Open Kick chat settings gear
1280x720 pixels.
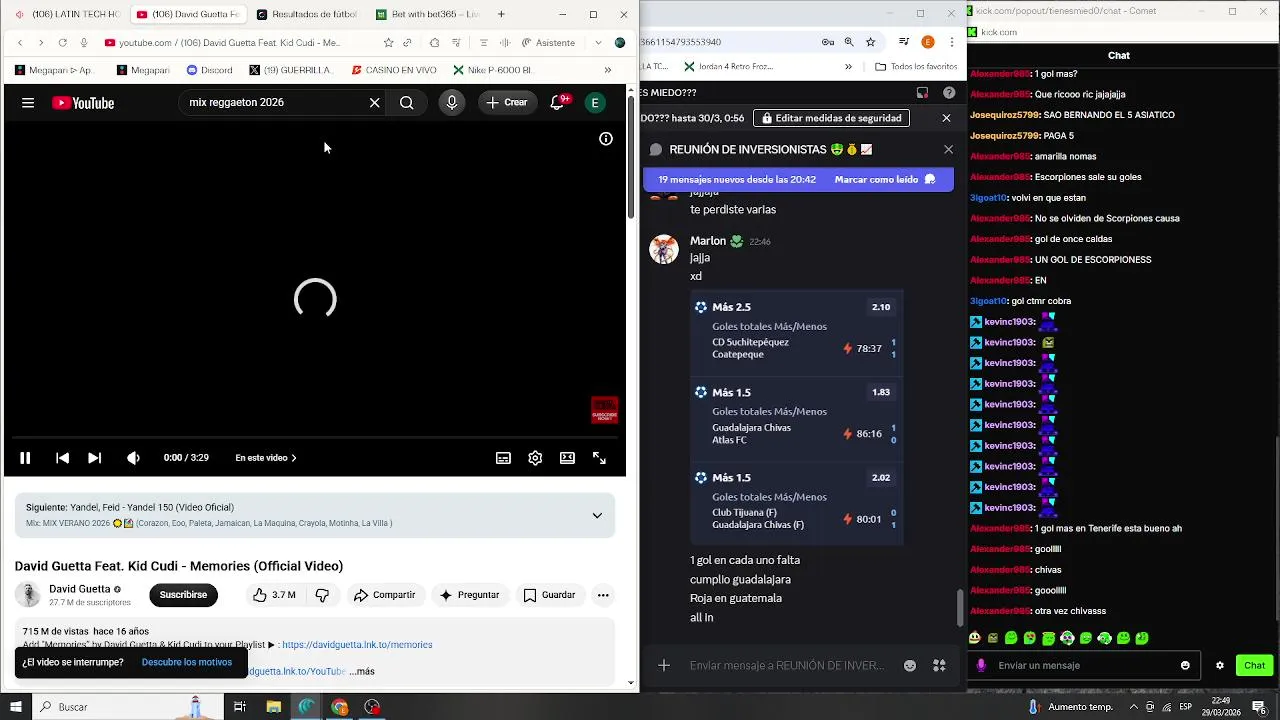(1219, 665)
